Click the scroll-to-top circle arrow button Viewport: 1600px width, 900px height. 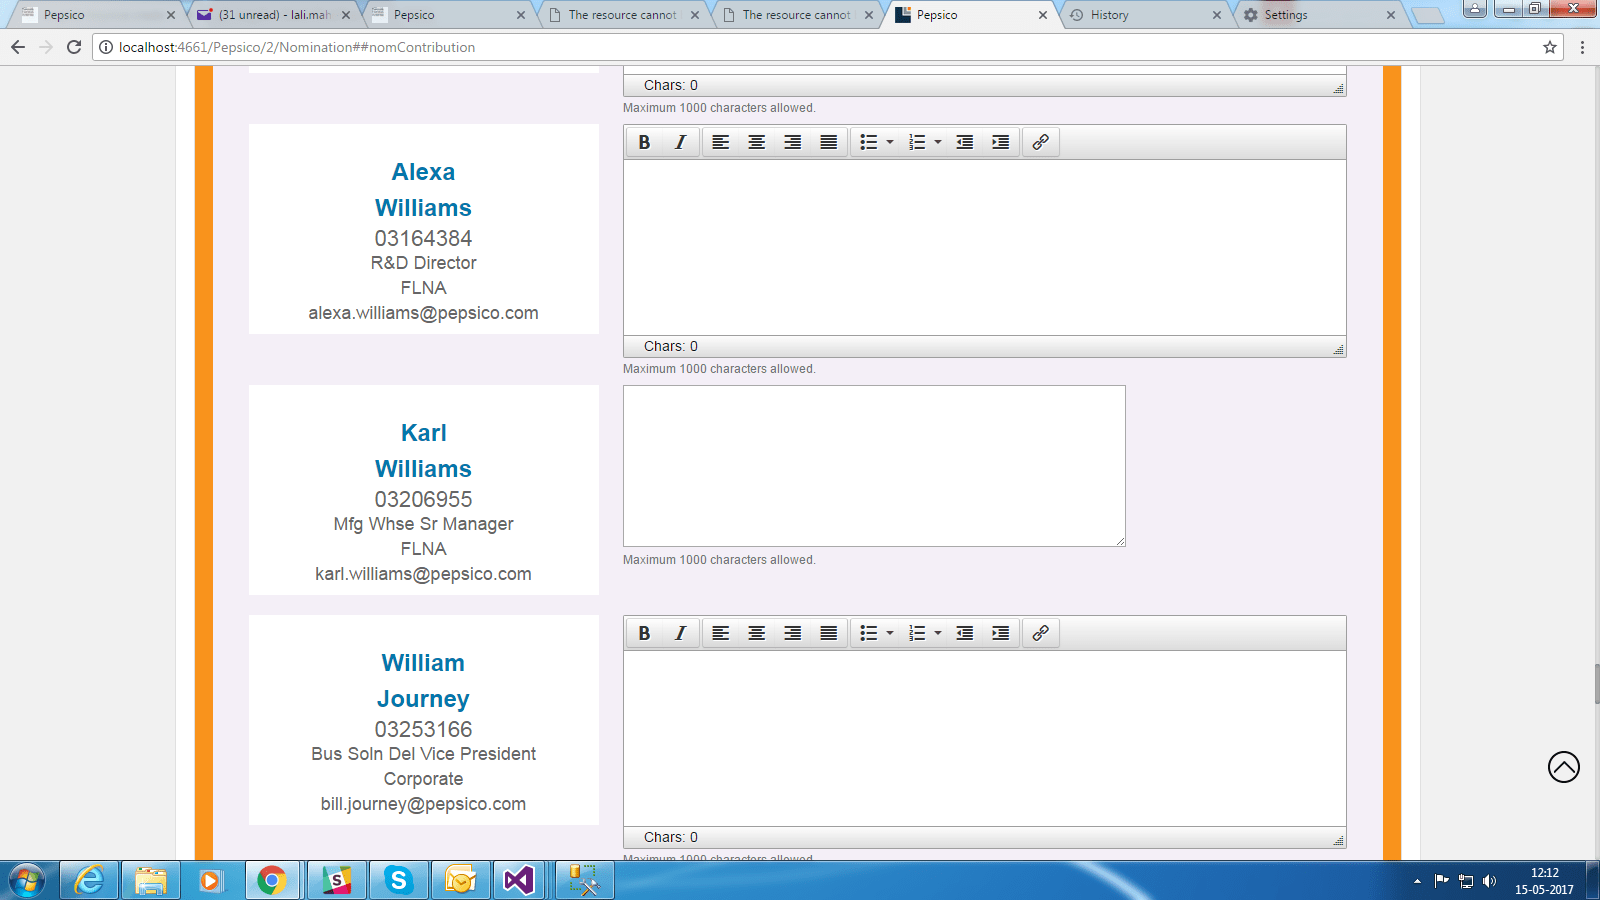[1564, 767]
